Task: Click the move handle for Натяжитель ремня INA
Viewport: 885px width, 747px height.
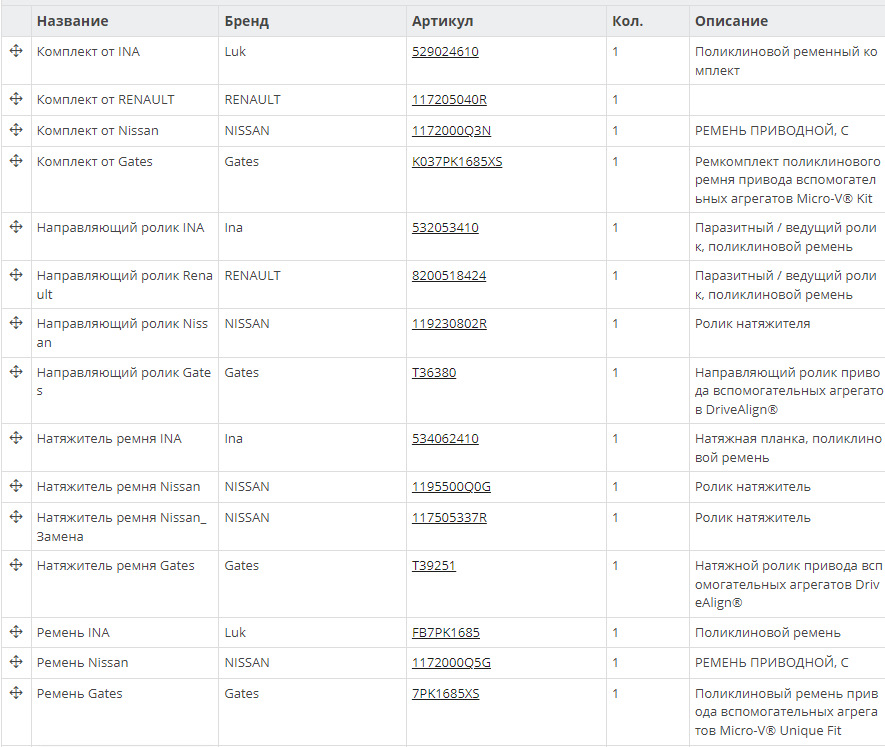Action: tap(16, 438)
